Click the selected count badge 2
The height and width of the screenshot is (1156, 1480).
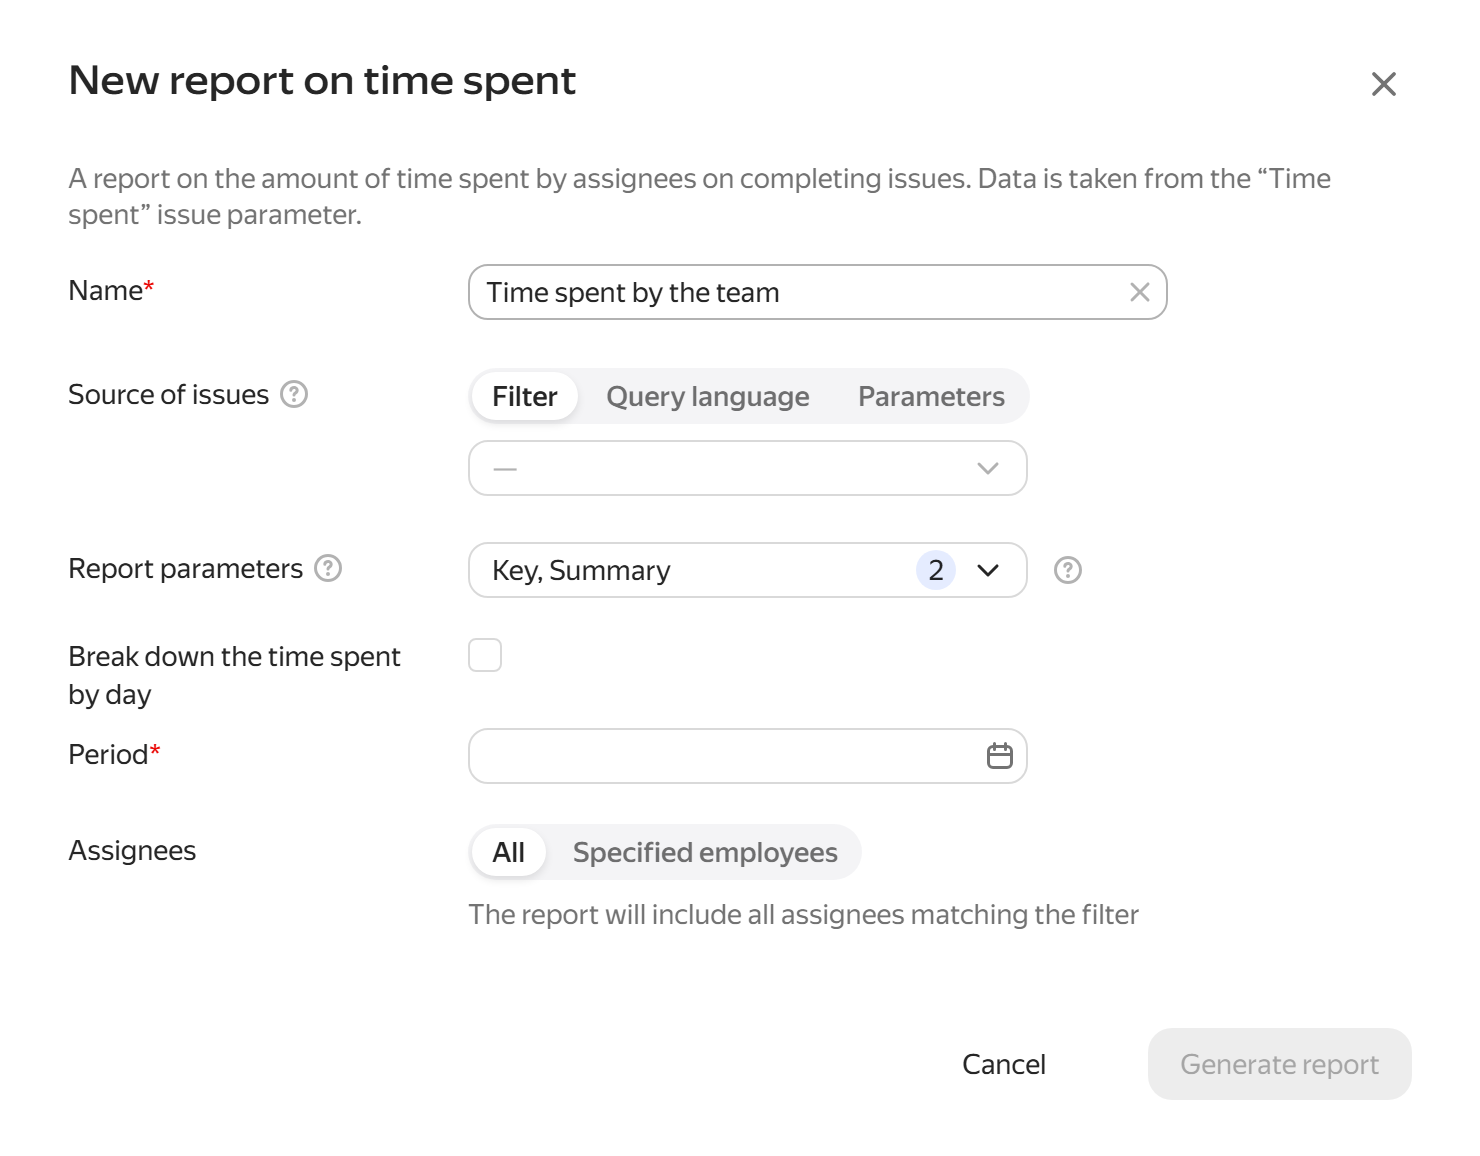(x=936, y=570)
